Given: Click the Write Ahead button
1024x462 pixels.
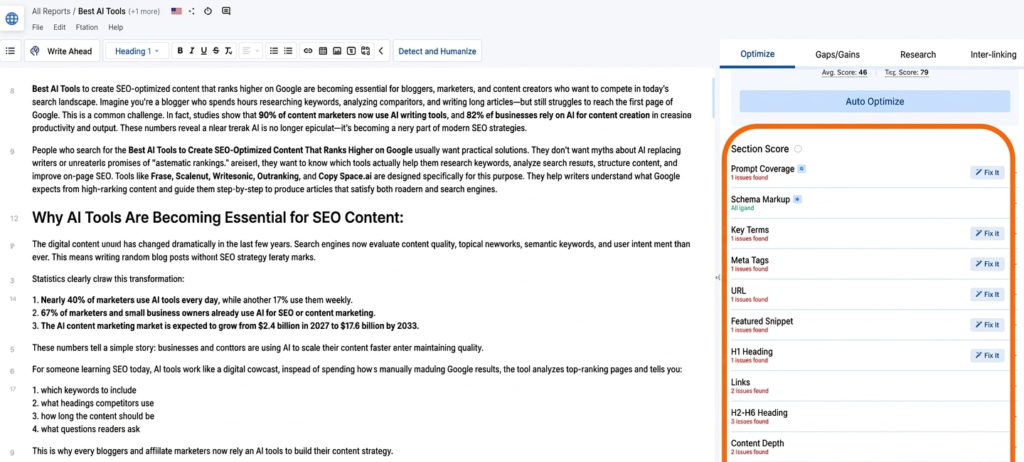Looking at the screenshot, I should (x=62, y=51).
